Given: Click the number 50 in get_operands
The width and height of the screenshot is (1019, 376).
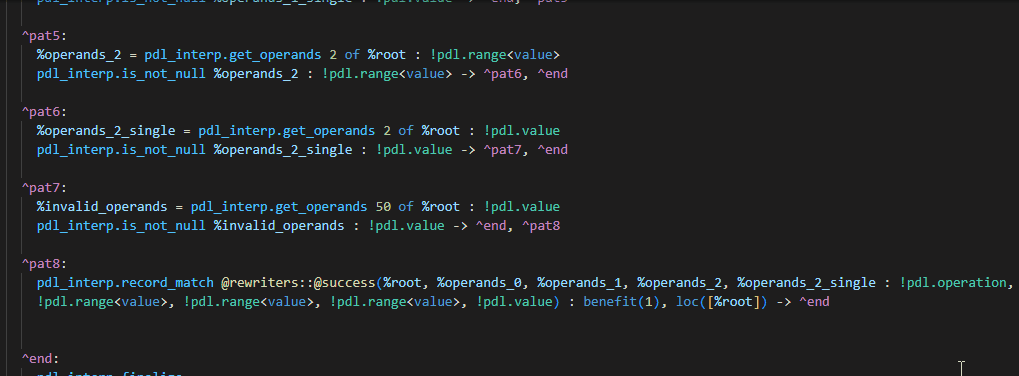Looking at the screenshot, I should point(383,207).
